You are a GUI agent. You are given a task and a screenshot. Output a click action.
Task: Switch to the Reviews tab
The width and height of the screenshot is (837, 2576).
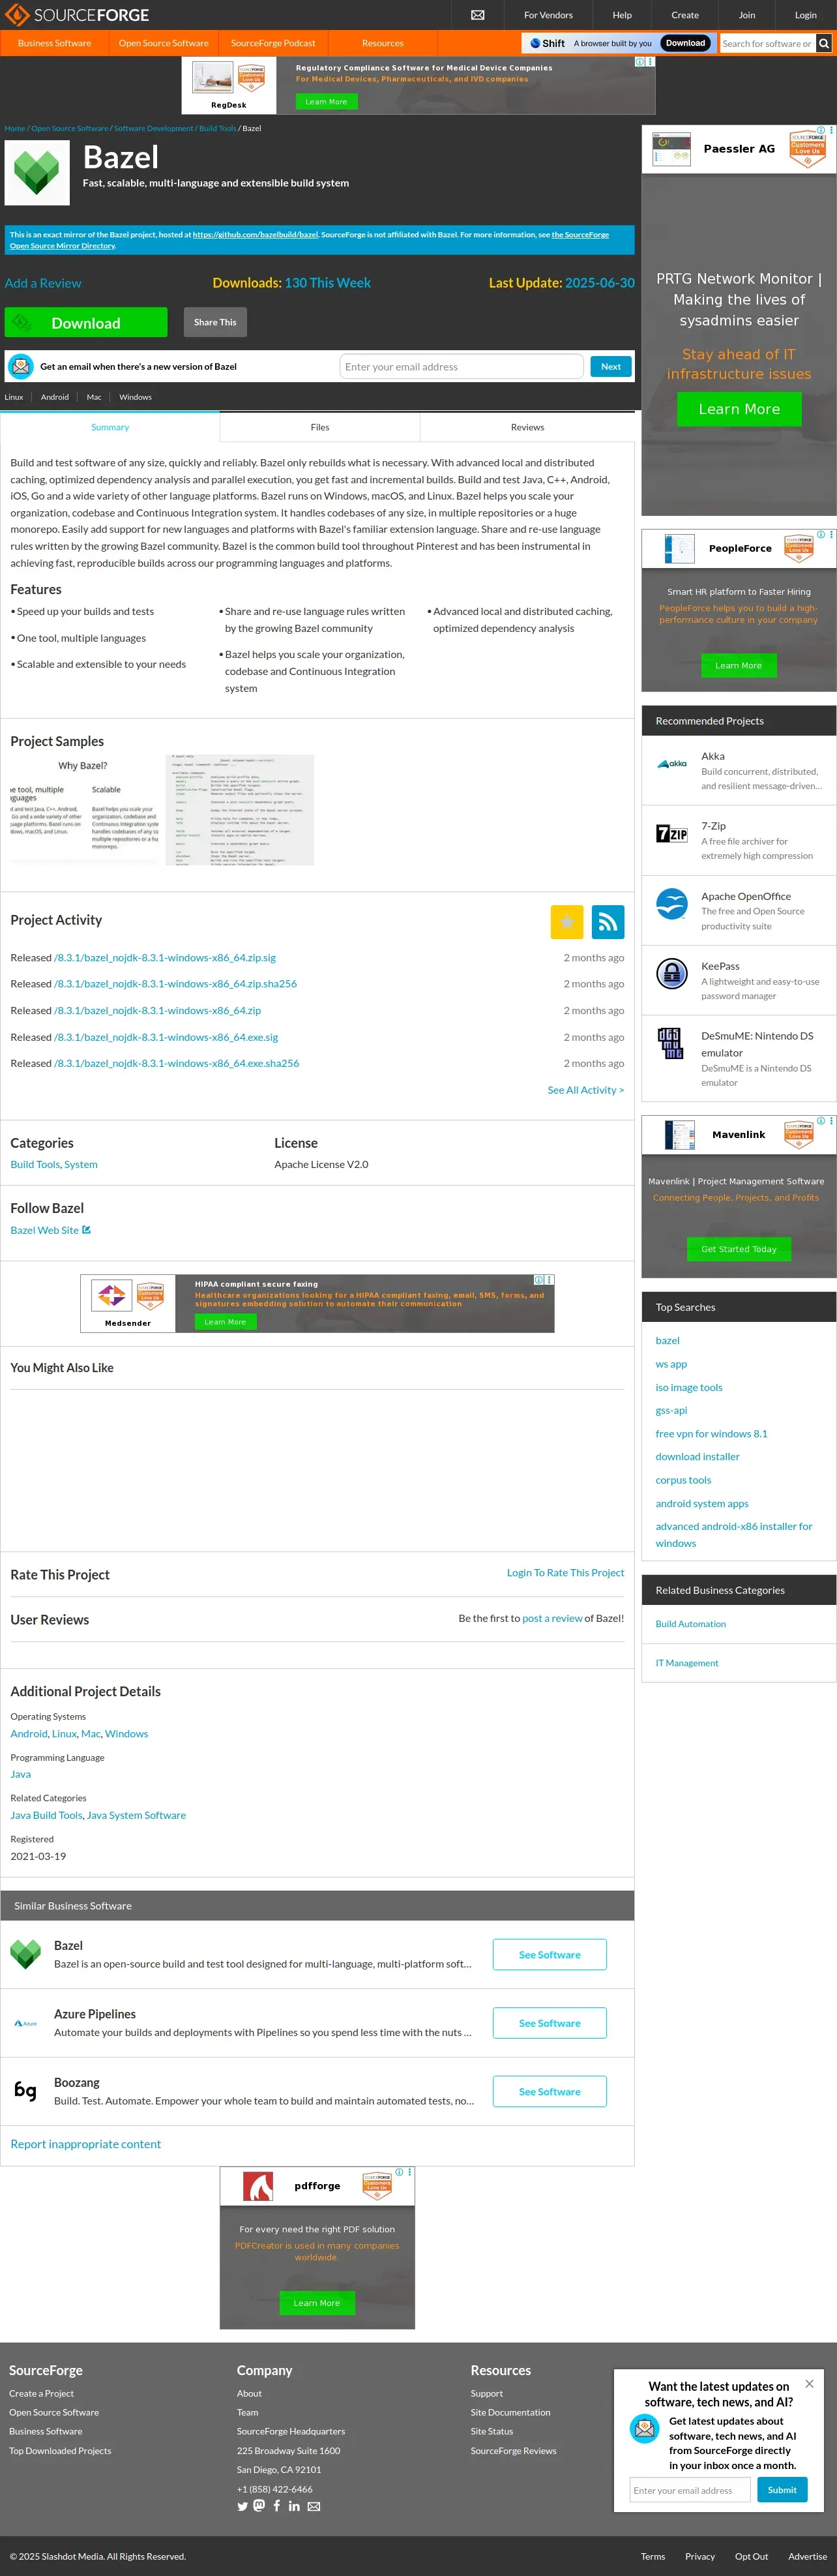click(527, 427)
